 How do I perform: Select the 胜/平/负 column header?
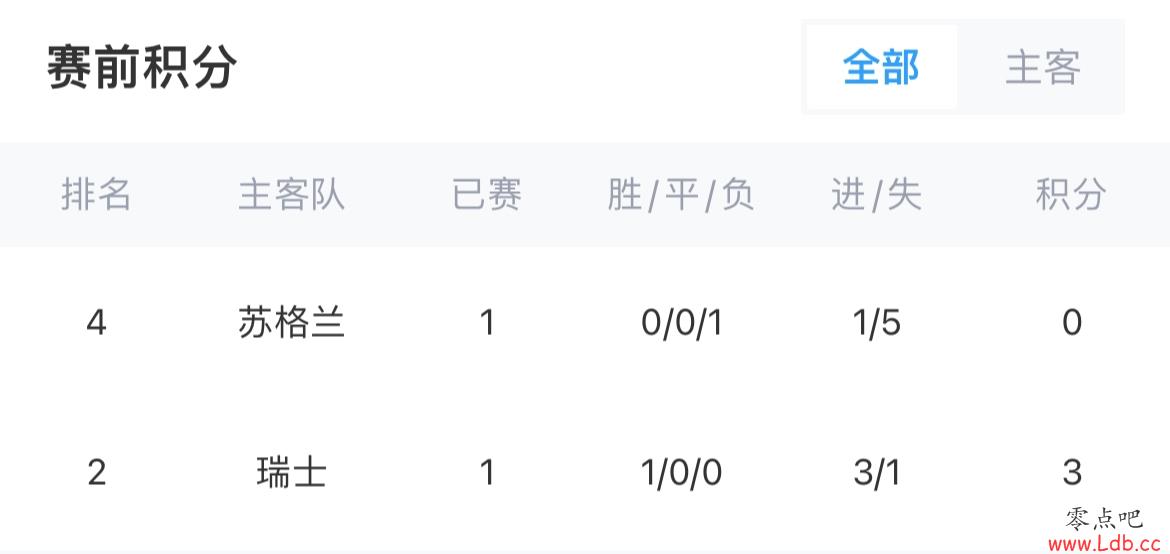tap(681, 195)
